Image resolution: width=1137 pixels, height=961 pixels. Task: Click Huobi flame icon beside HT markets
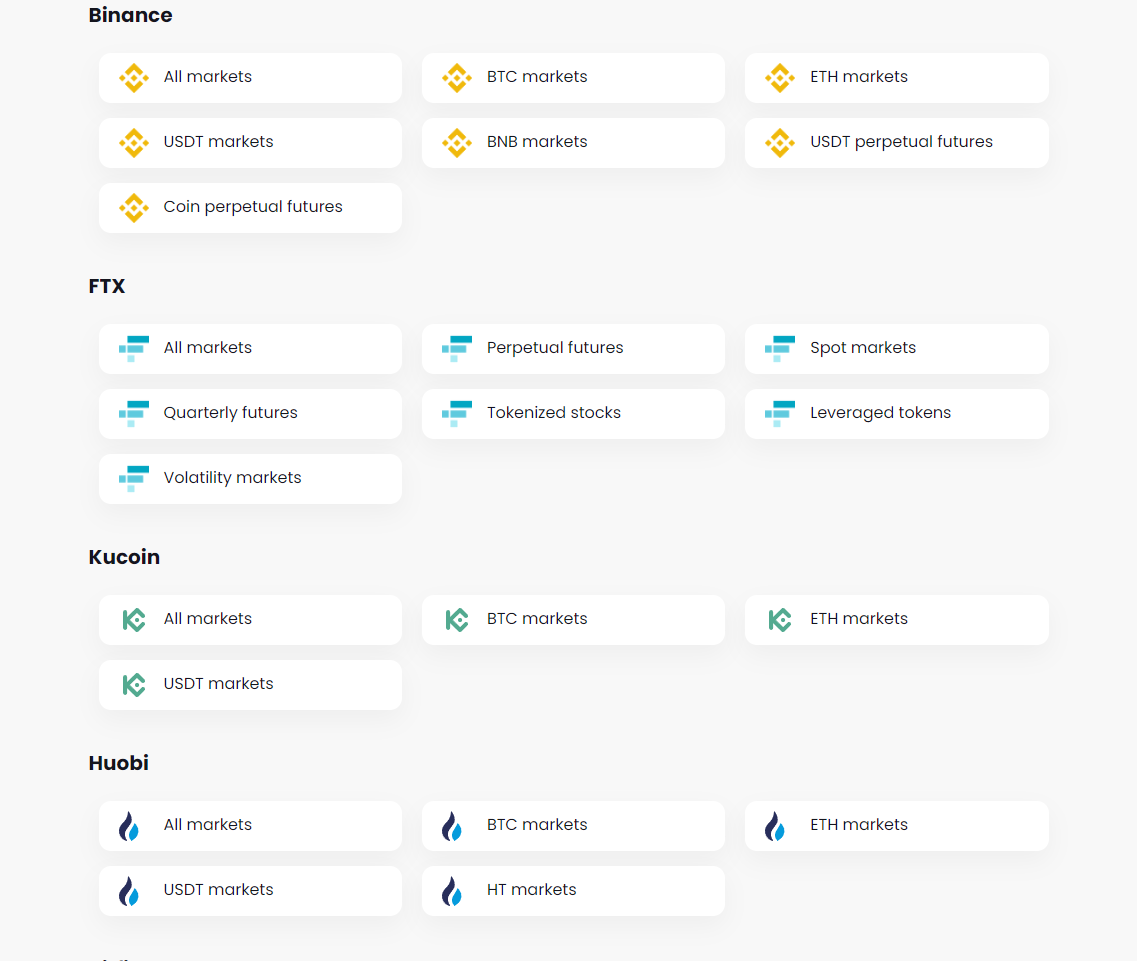(452, 891)
